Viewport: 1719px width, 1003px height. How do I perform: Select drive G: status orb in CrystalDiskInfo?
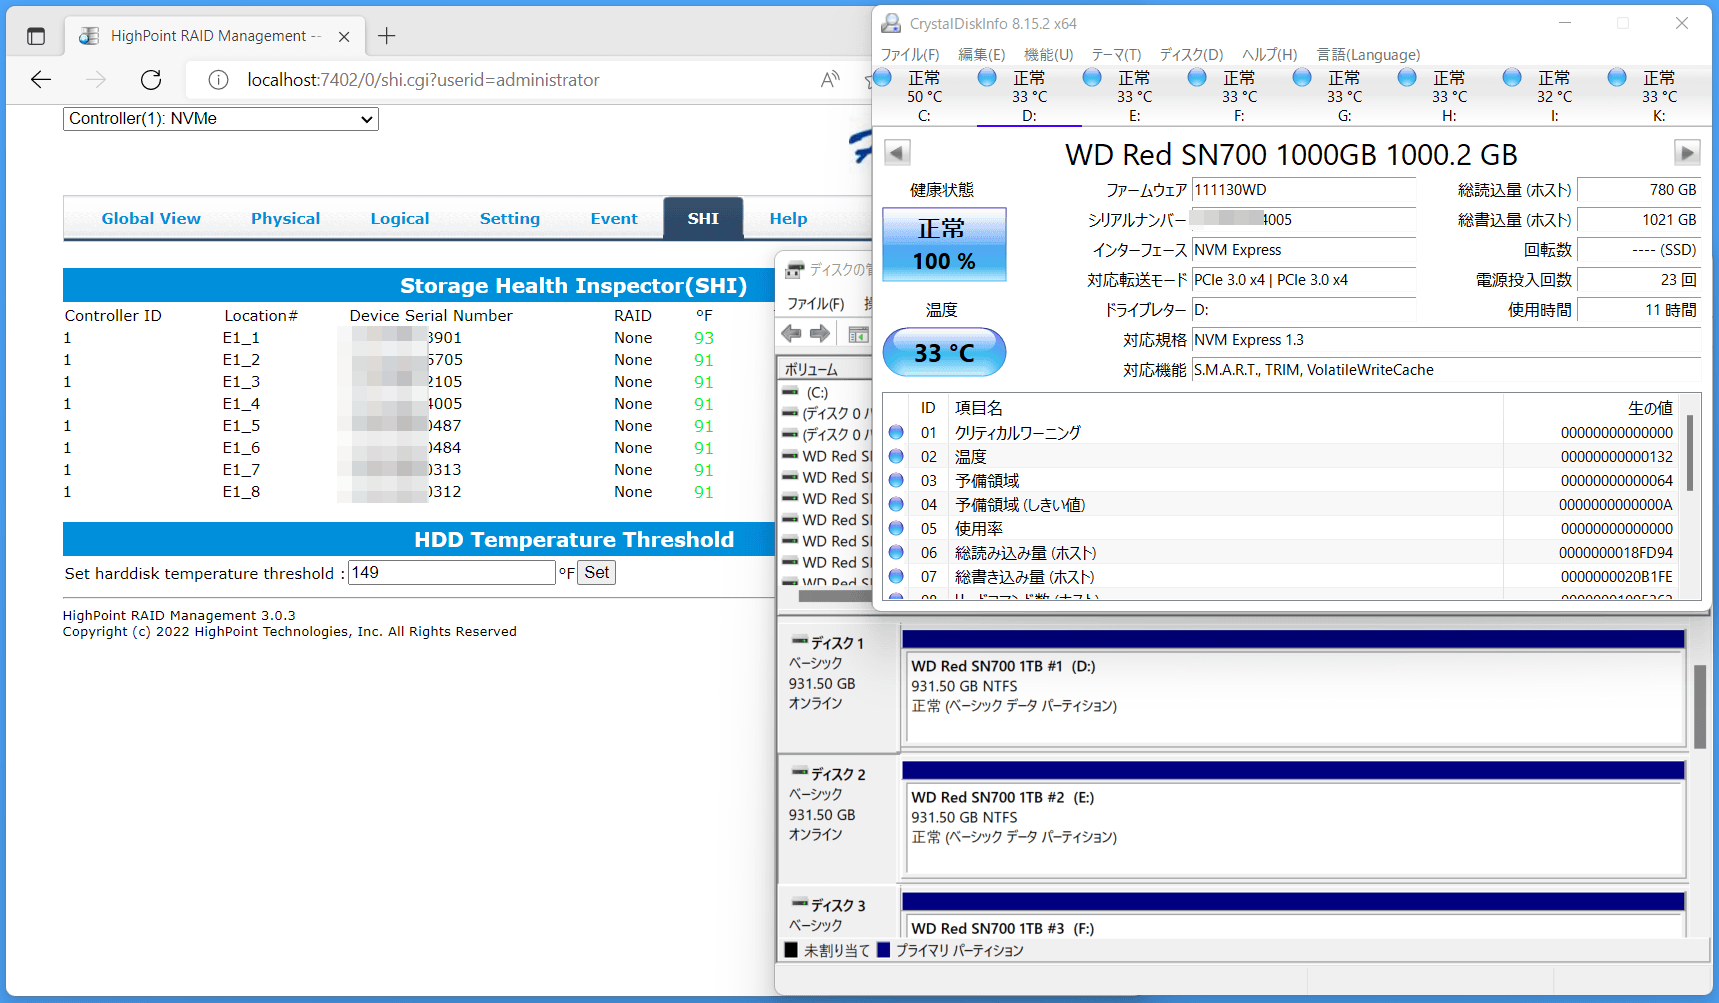click(x=1302, y=78)
